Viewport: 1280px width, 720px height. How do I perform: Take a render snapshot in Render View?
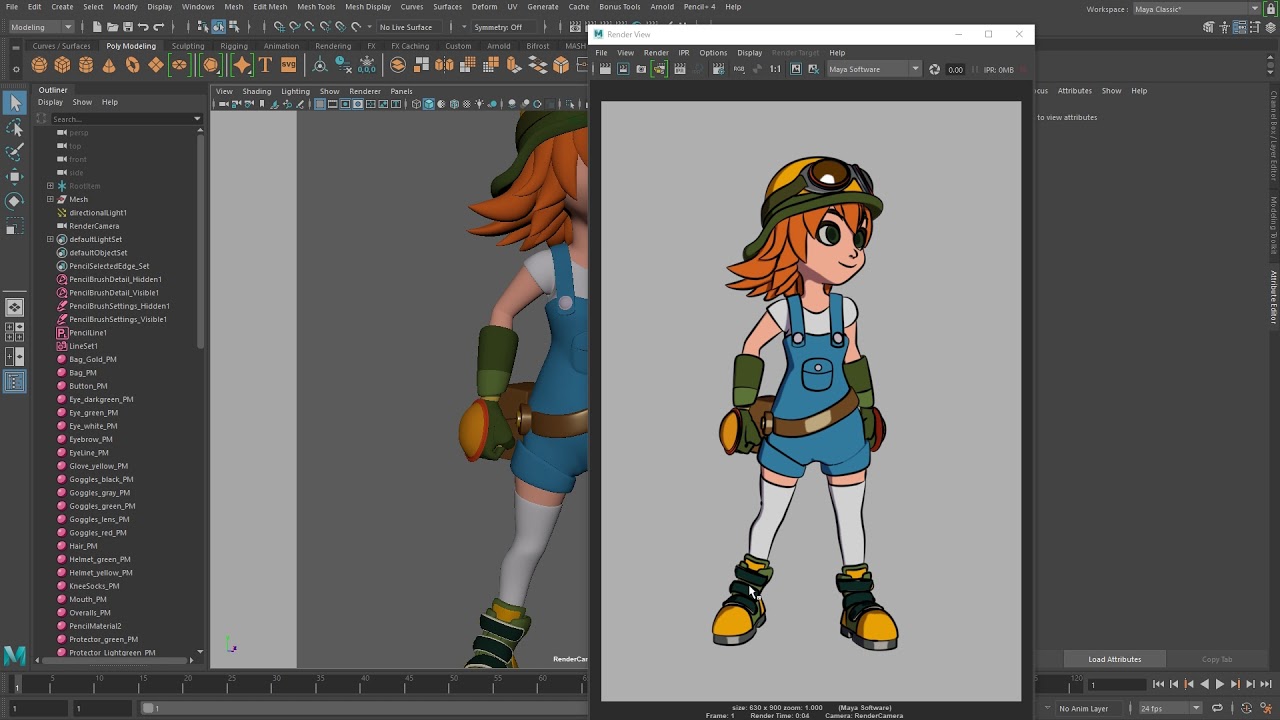click(640, 69)
